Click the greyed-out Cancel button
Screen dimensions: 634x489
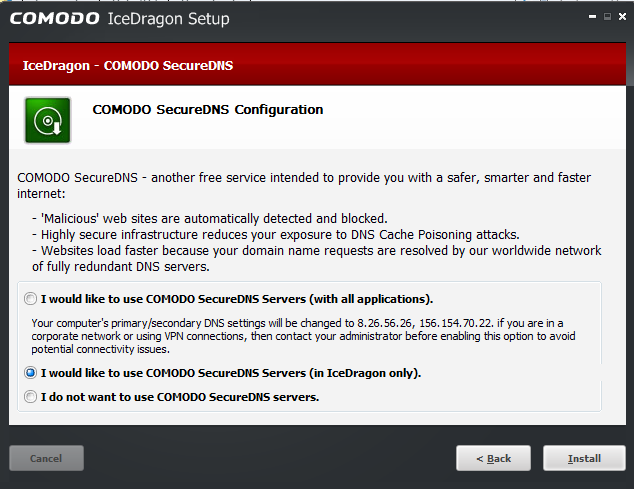tap(46, 458)
